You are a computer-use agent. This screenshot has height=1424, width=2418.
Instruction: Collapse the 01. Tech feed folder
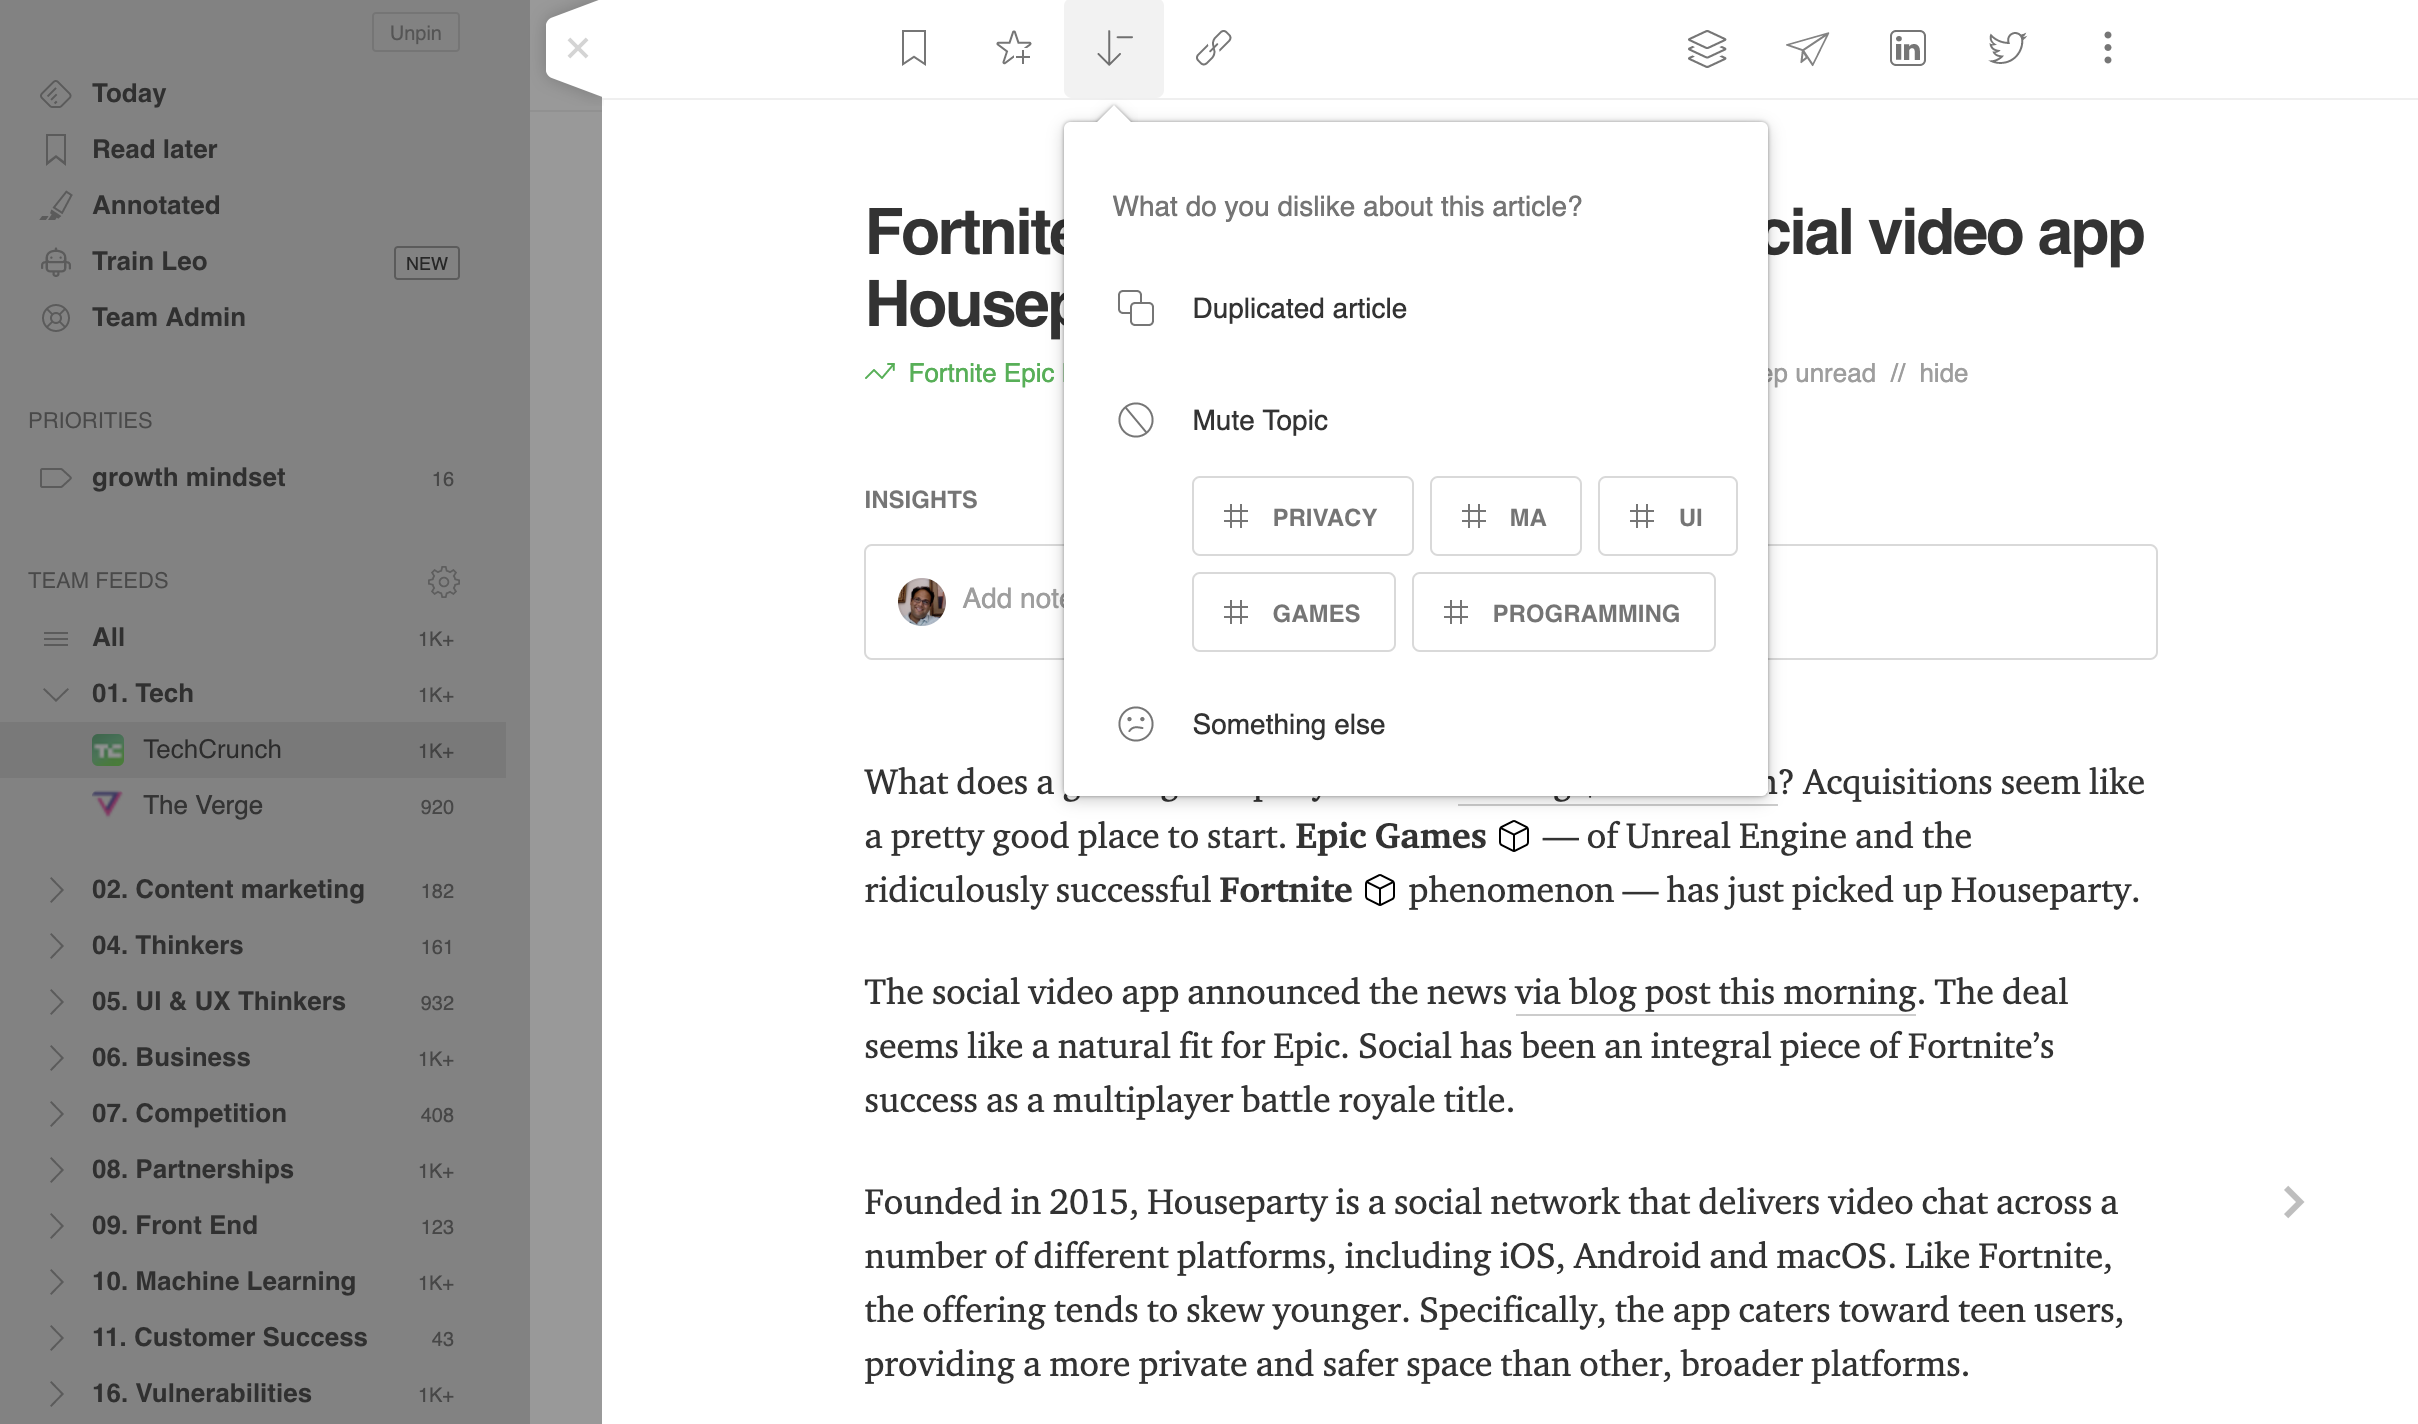56,693
